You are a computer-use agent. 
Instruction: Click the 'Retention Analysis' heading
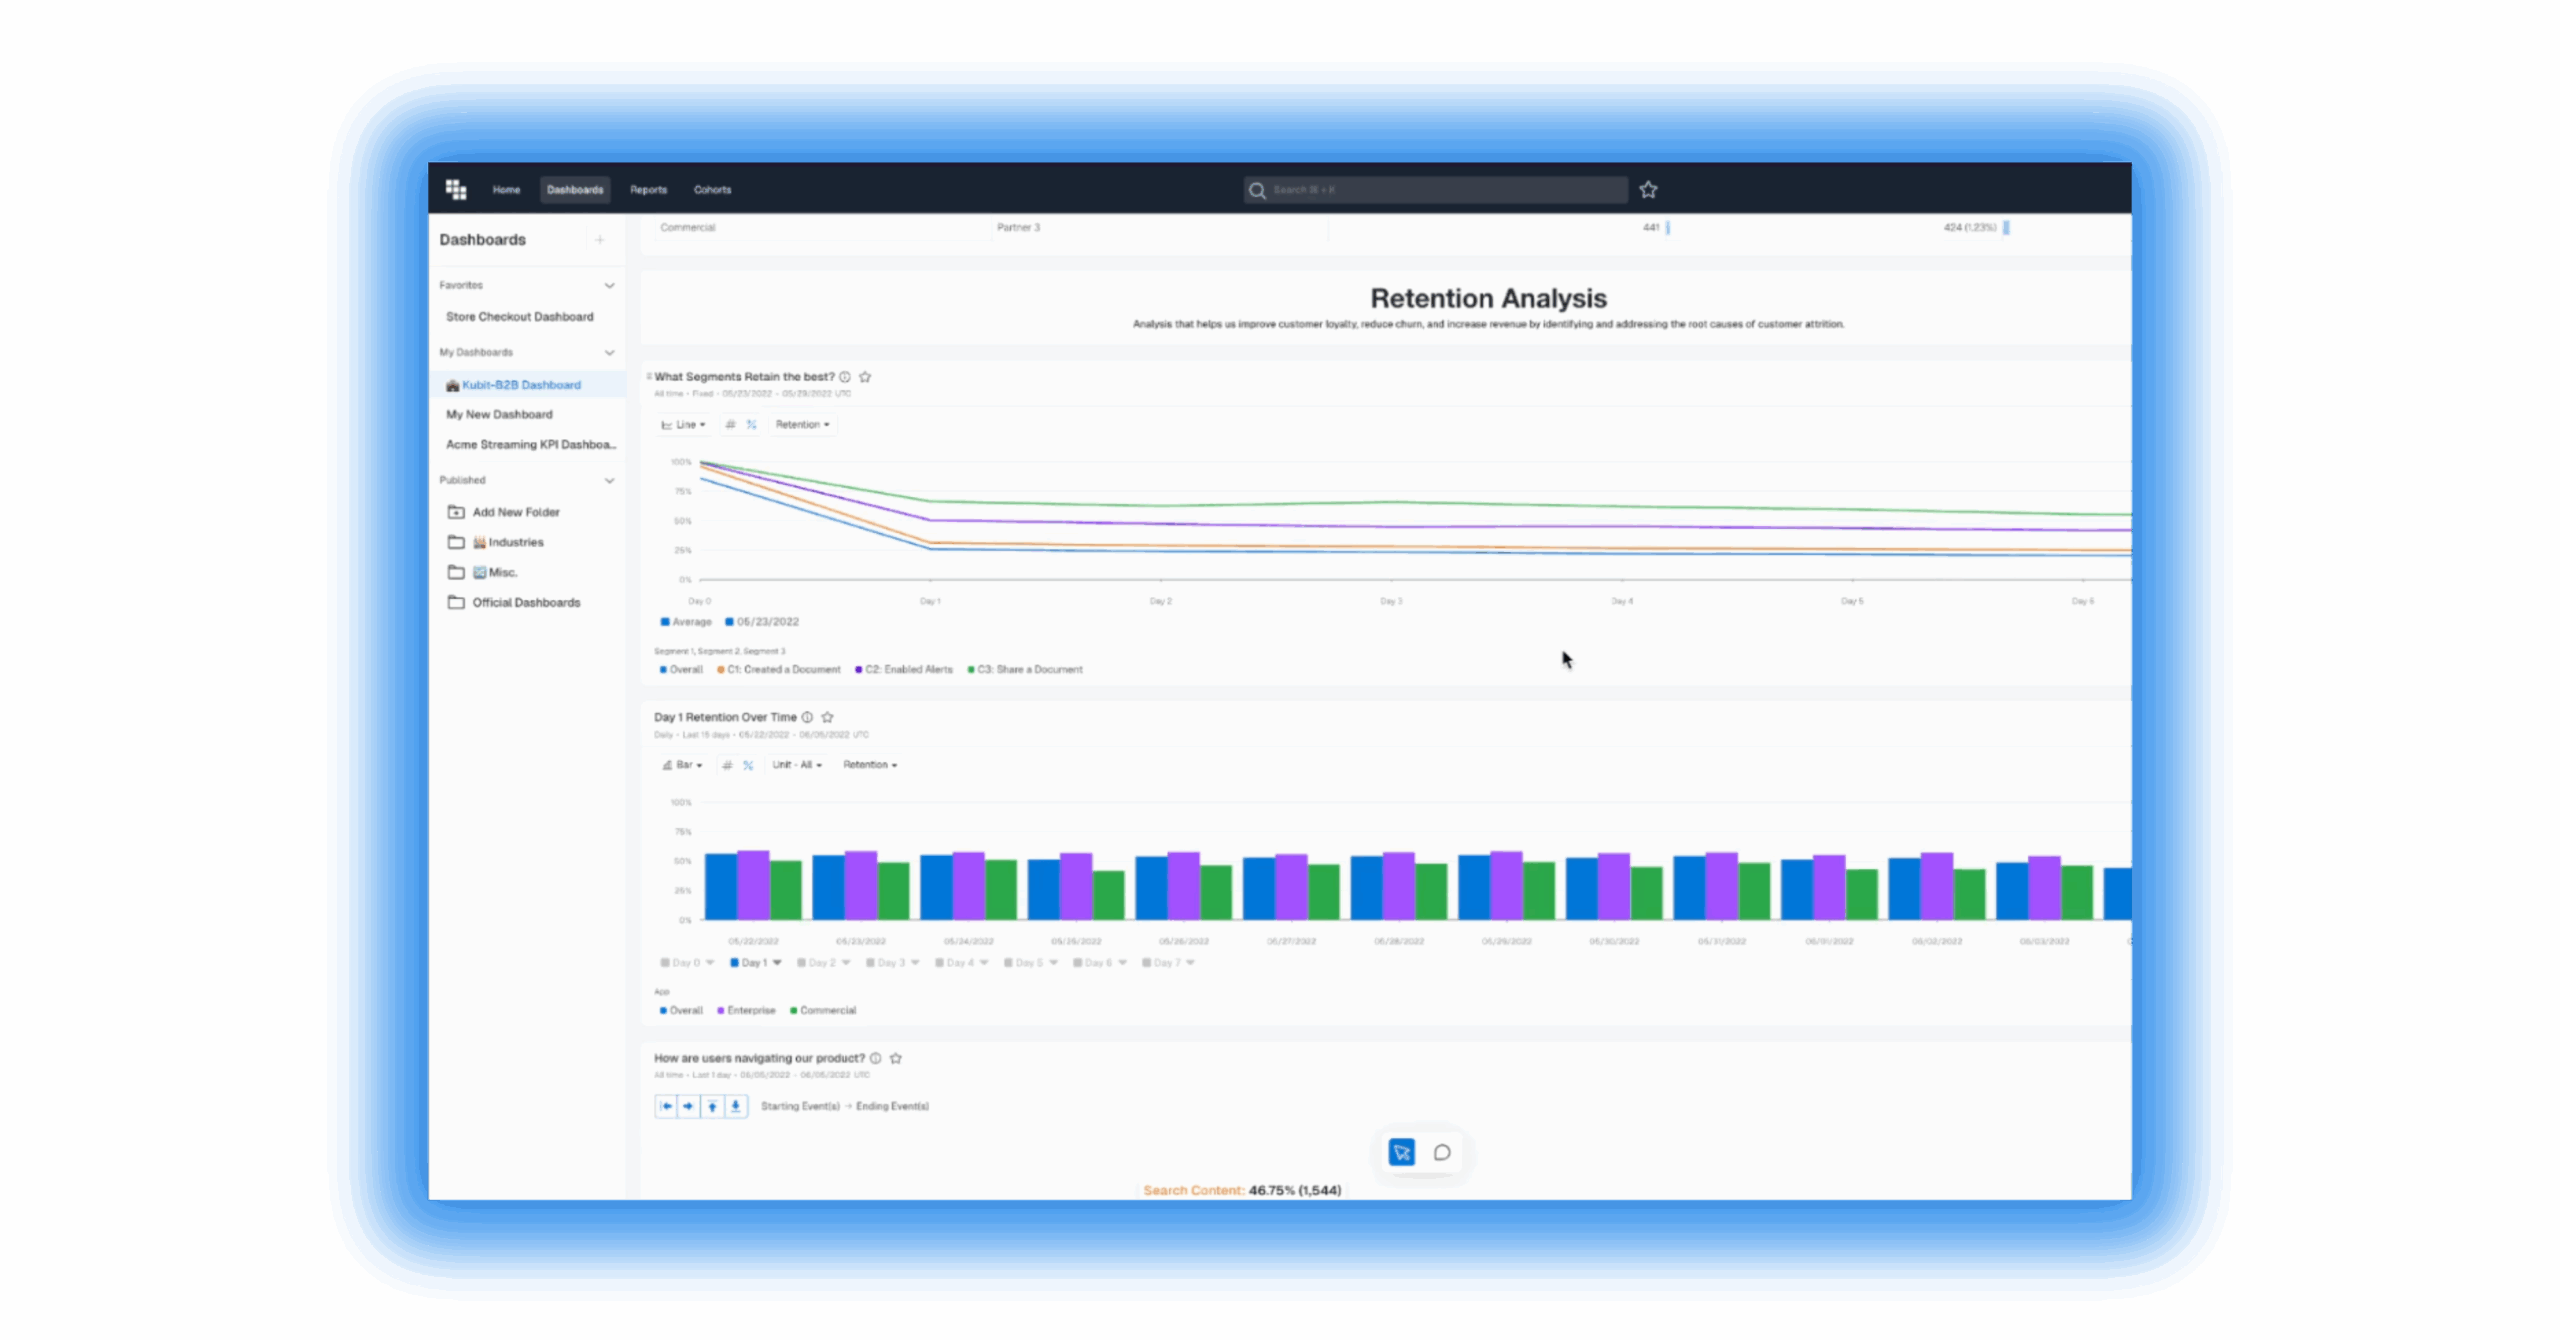tap(1488, 299)
